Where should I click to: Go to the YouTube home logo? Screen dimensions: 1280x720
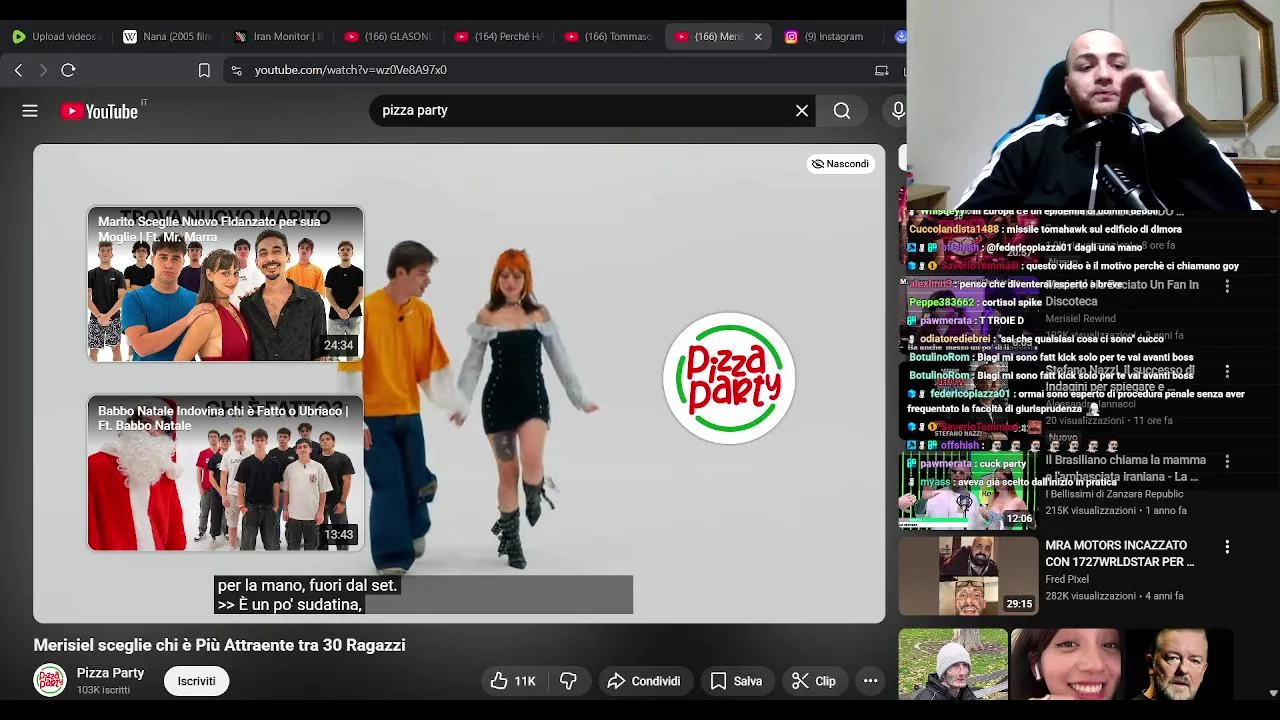coord(99,111)
